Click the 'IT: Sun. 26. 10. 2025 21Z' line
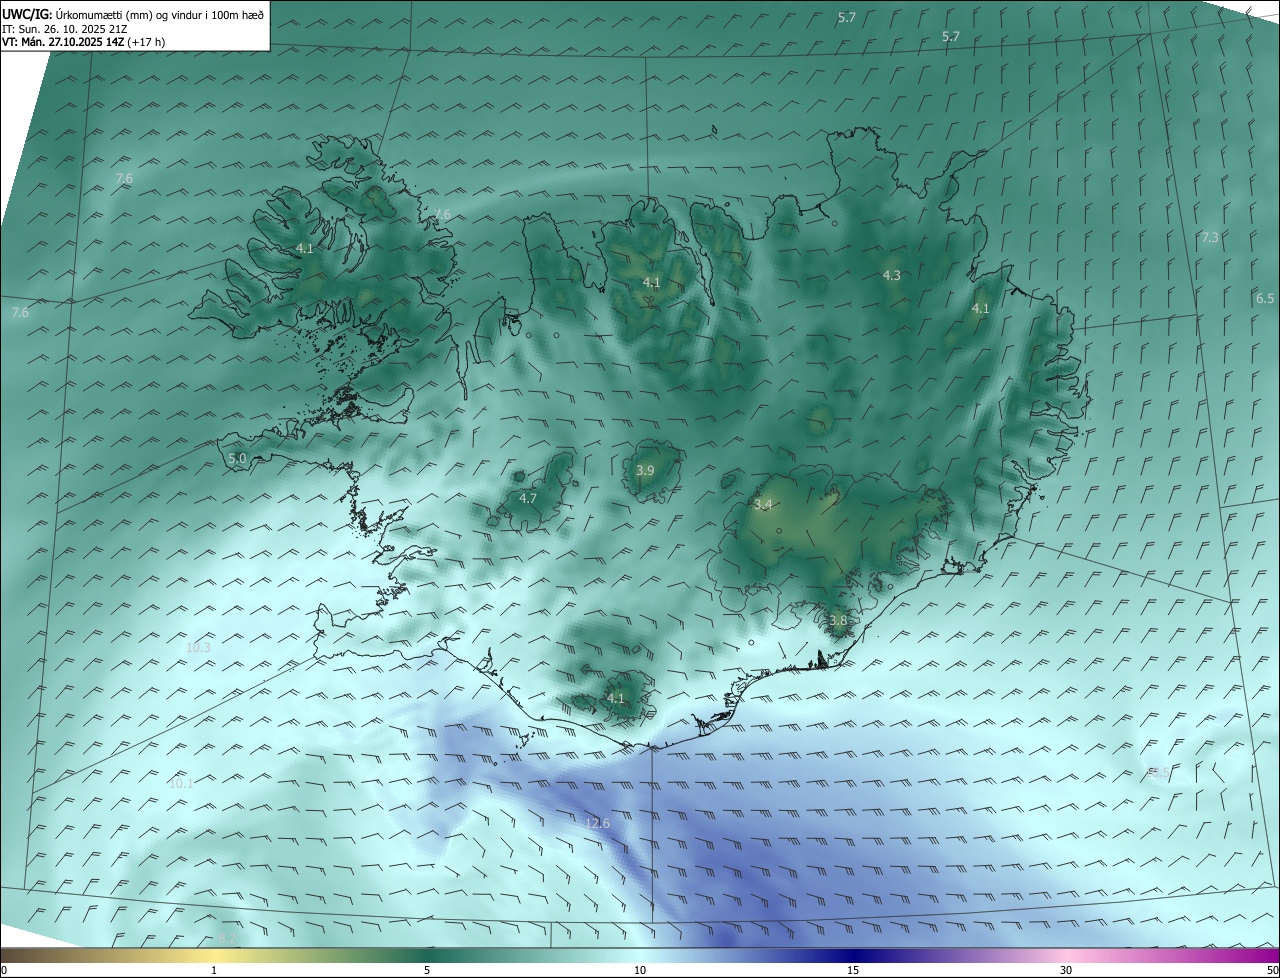The height and width of the screenshot is (978, 1280). (x=65, y=29)
